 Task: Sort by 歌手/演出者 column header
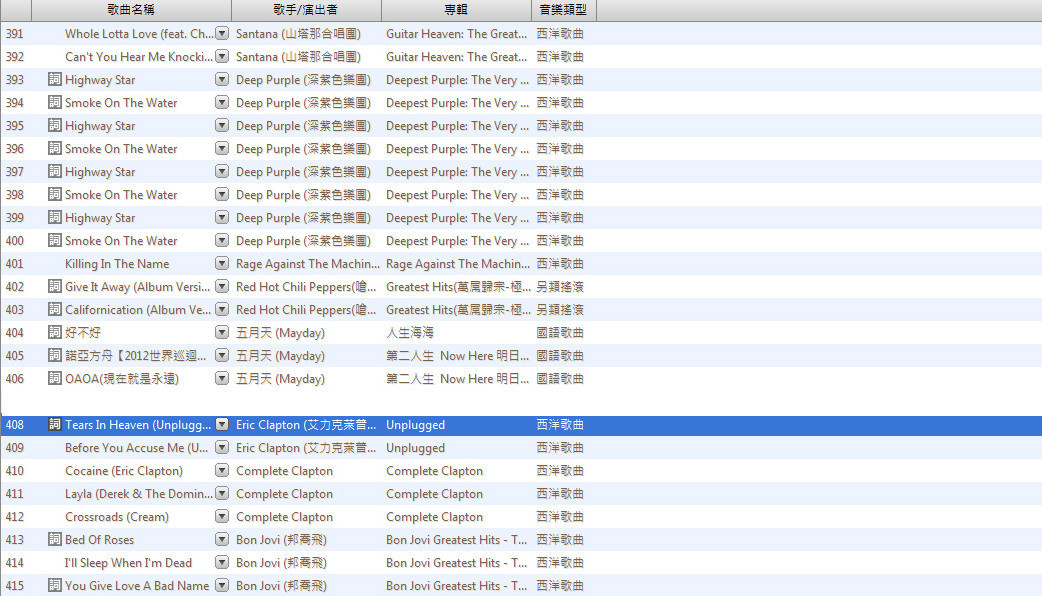[306, 10]
